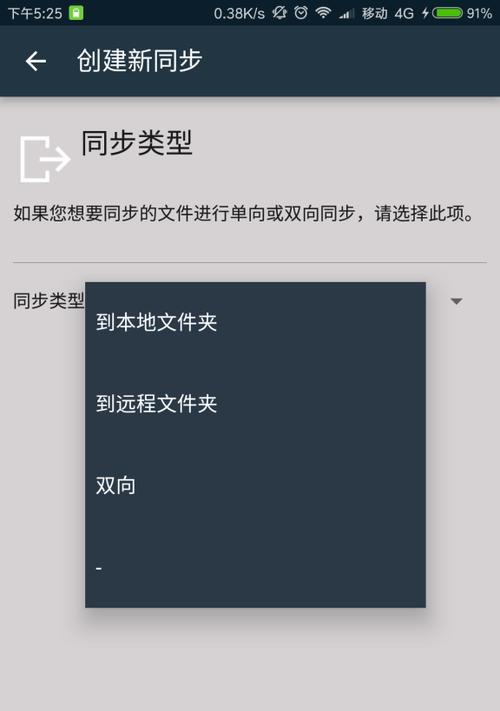Select 到本地文件夹 sync type option
Screen dimensions: 500x711
pos(255,322)
